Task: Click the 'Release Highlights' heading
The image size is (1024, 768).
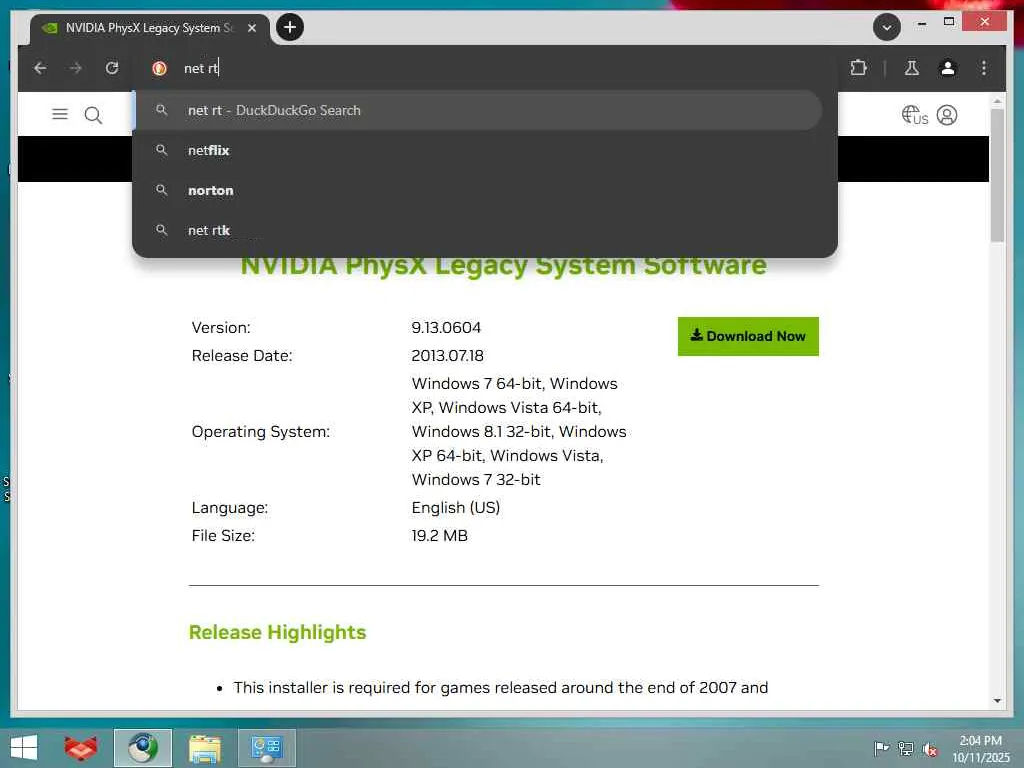Action: (x=278, y=632)
